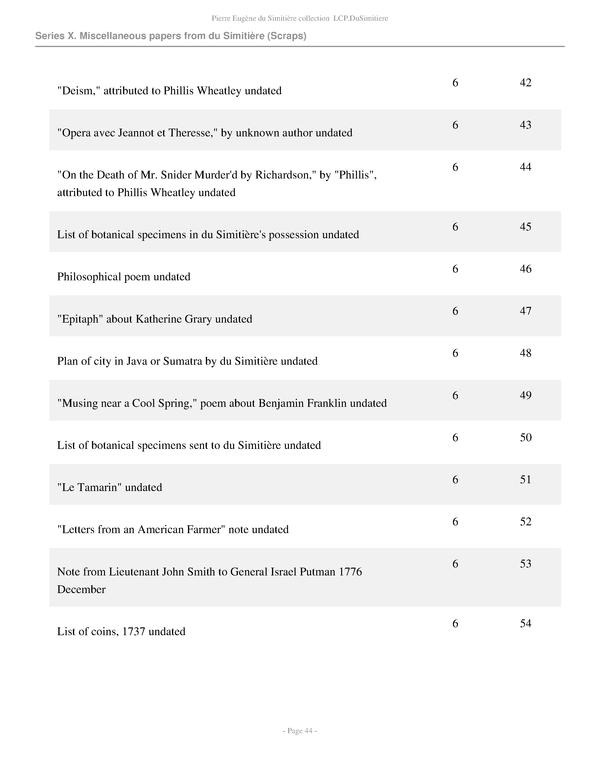The width and height of the screenshot is (600, 776).
Task: Click folder number 42
Action: click(525, 82)
